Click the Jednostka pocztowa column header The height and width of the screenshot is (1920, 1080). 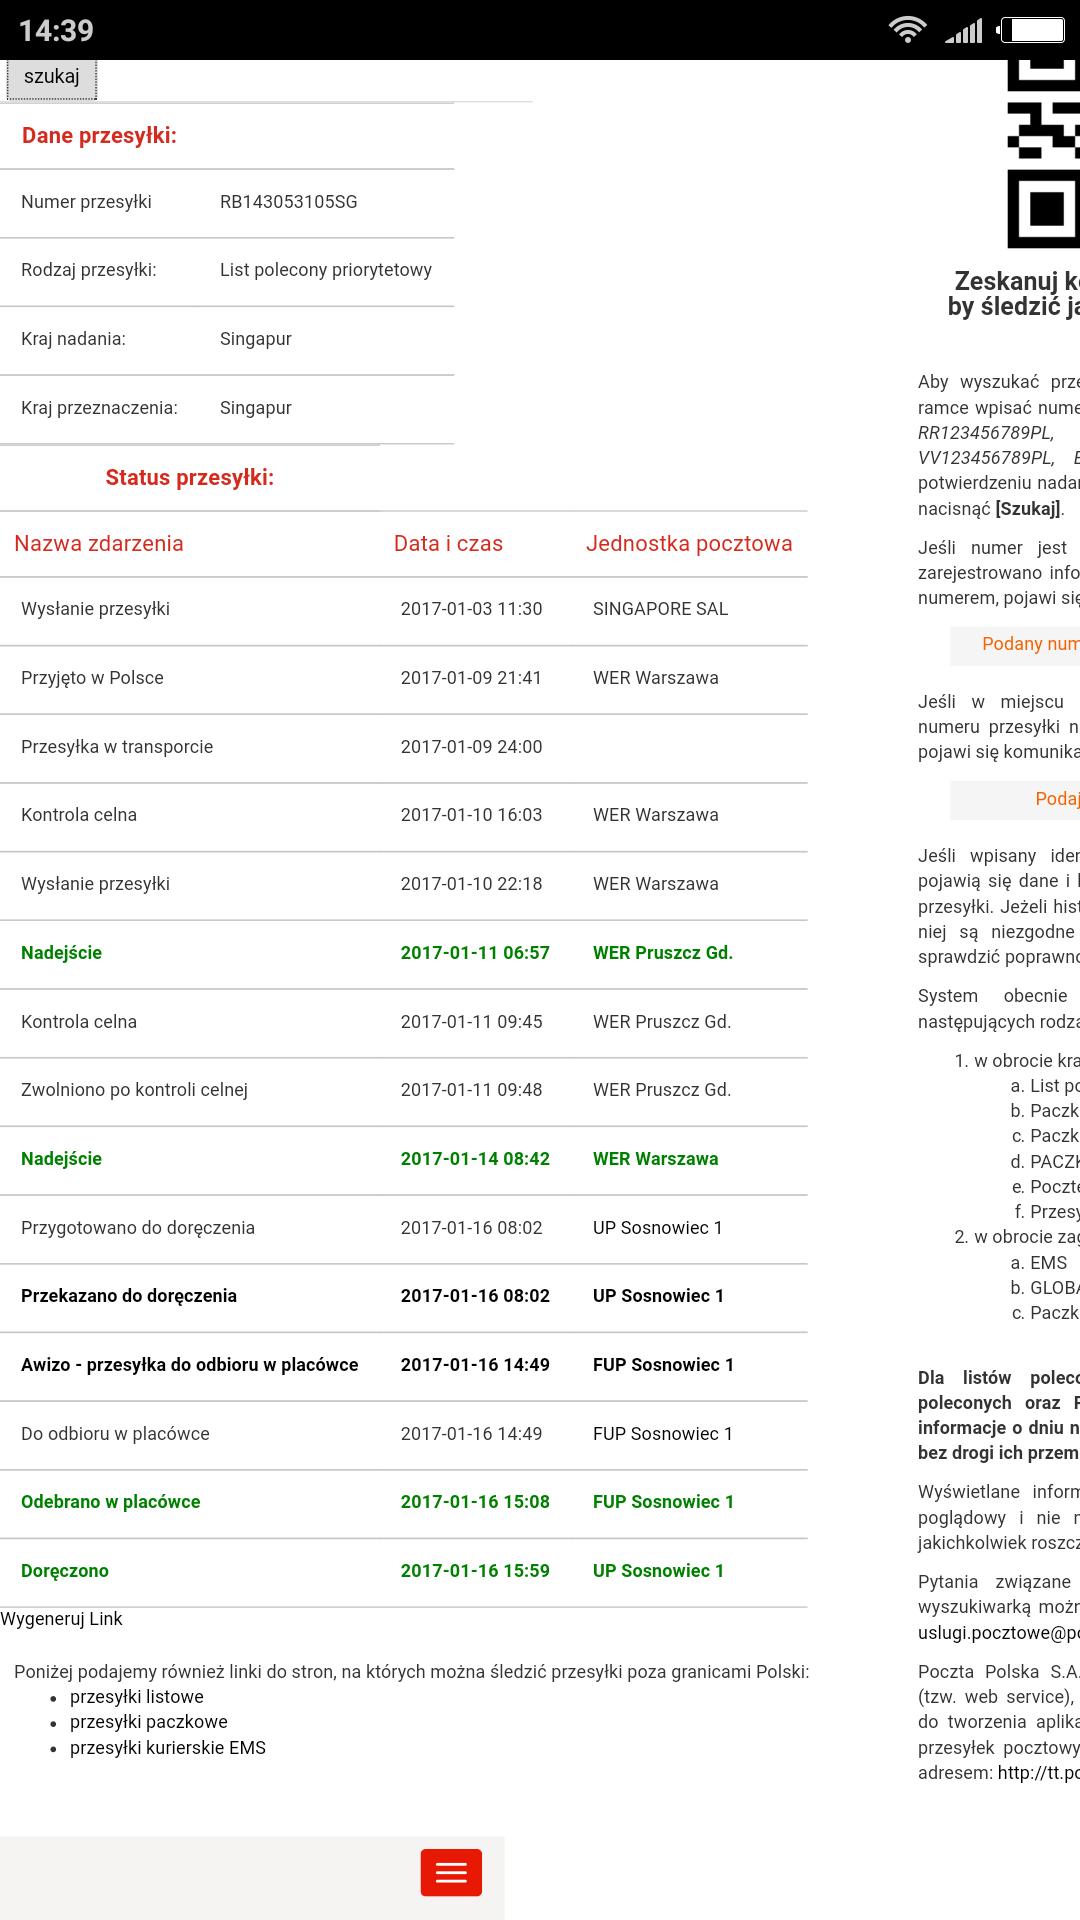tap(689, 544)
